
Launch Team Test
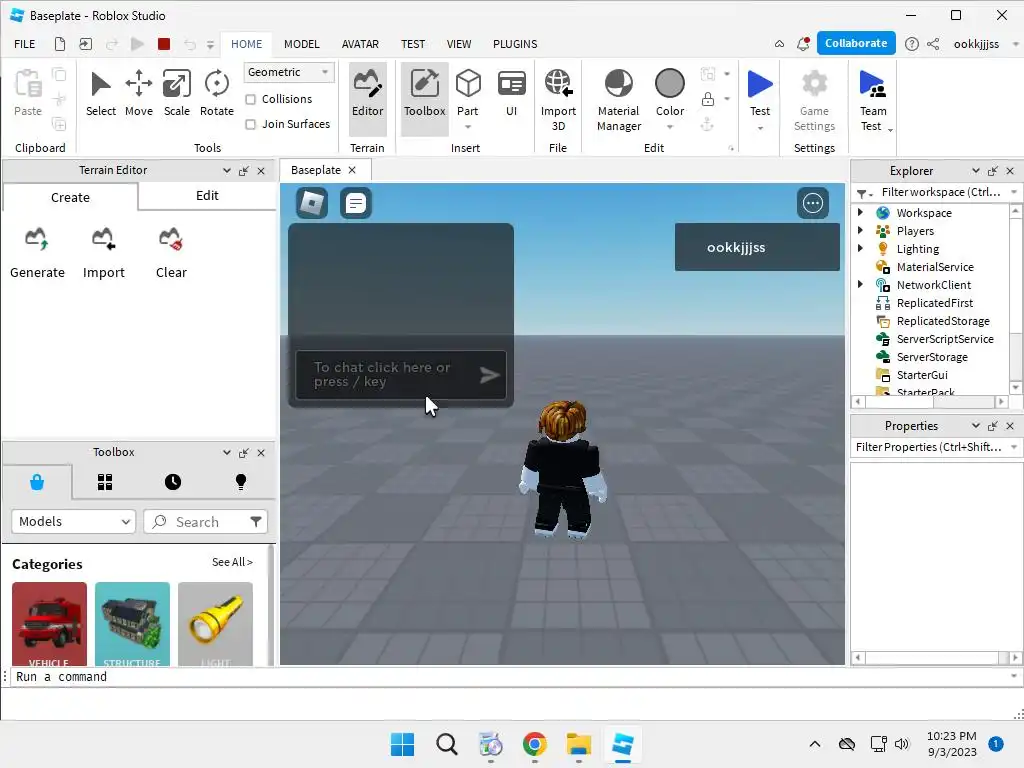tap(872, 100)
